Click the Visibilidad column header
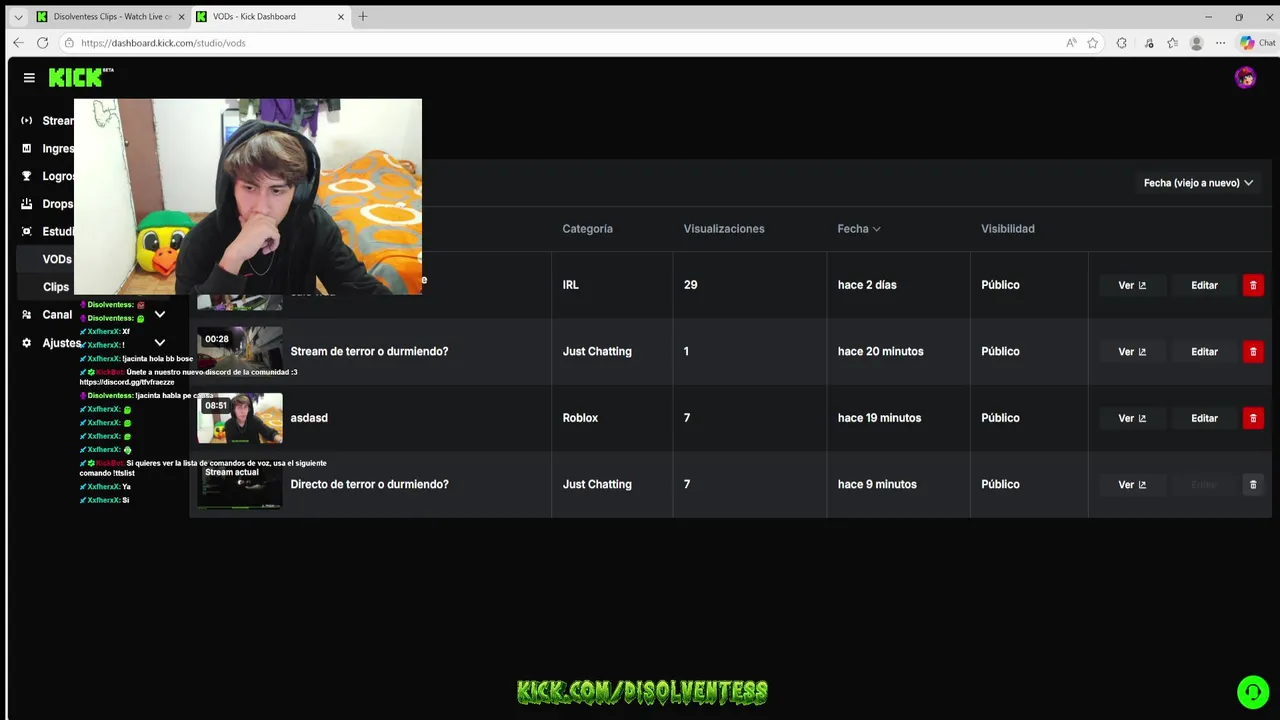 point(1008,229)
